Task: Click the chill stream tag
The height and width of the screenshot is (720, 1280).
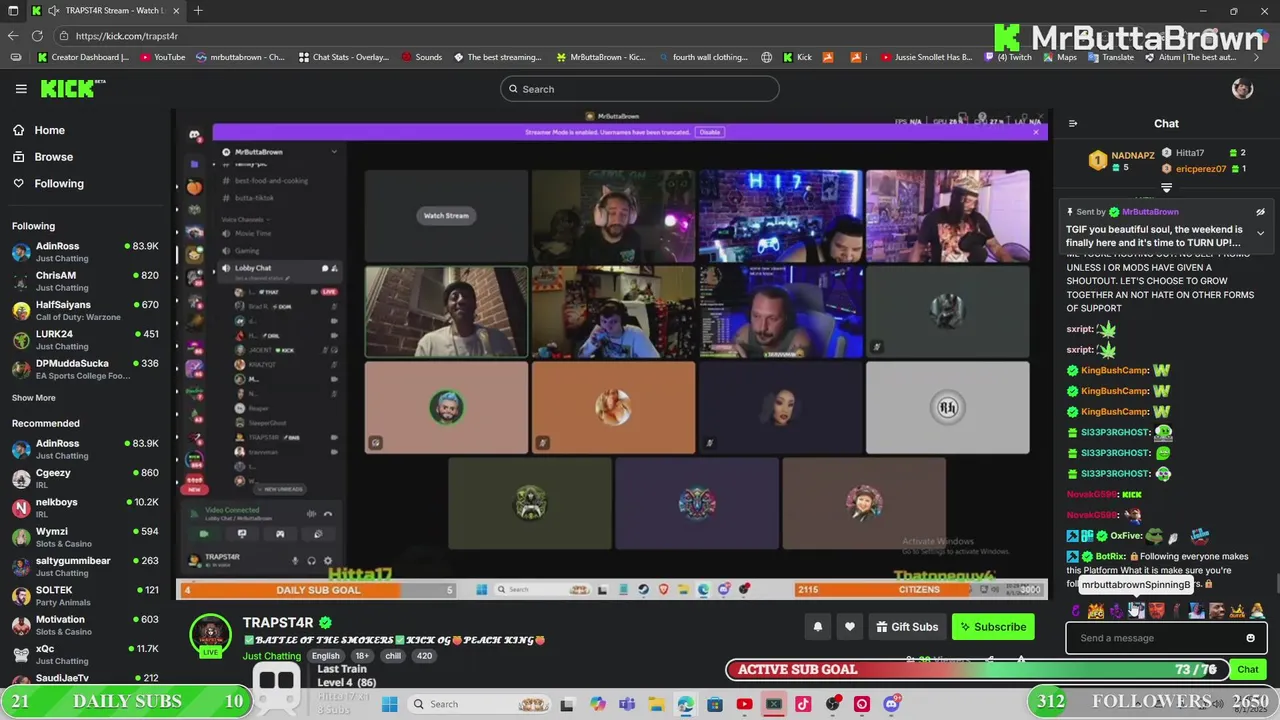Action: click(x=393, y=656)
